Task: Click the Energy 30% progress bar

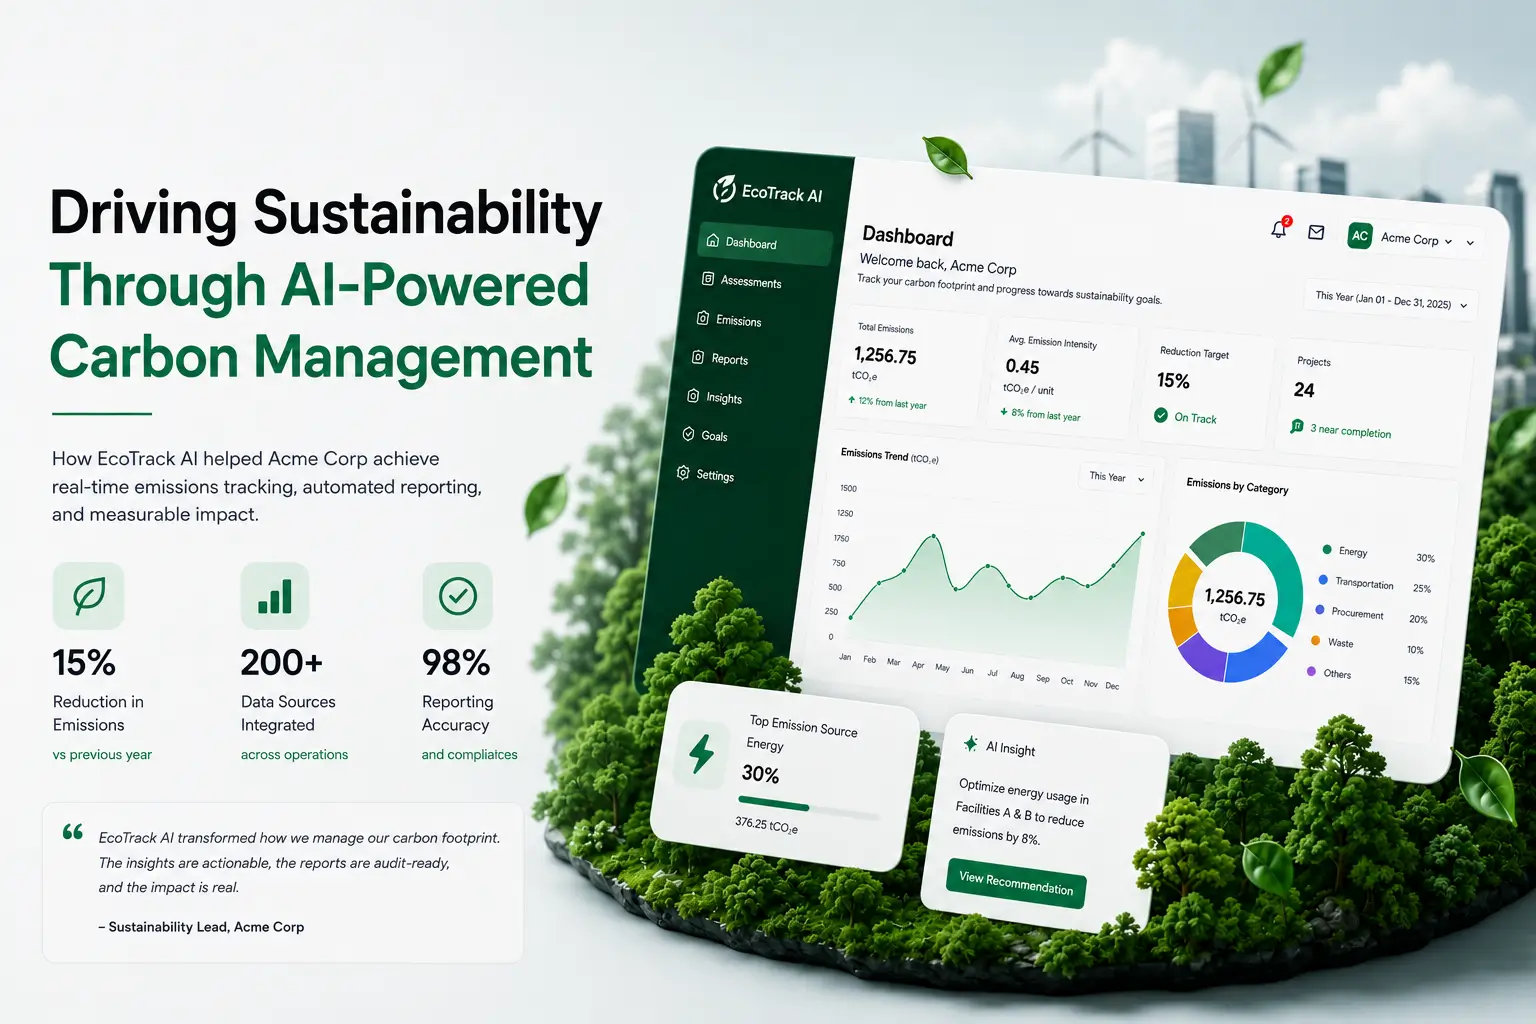Action: tap(808, 808)
